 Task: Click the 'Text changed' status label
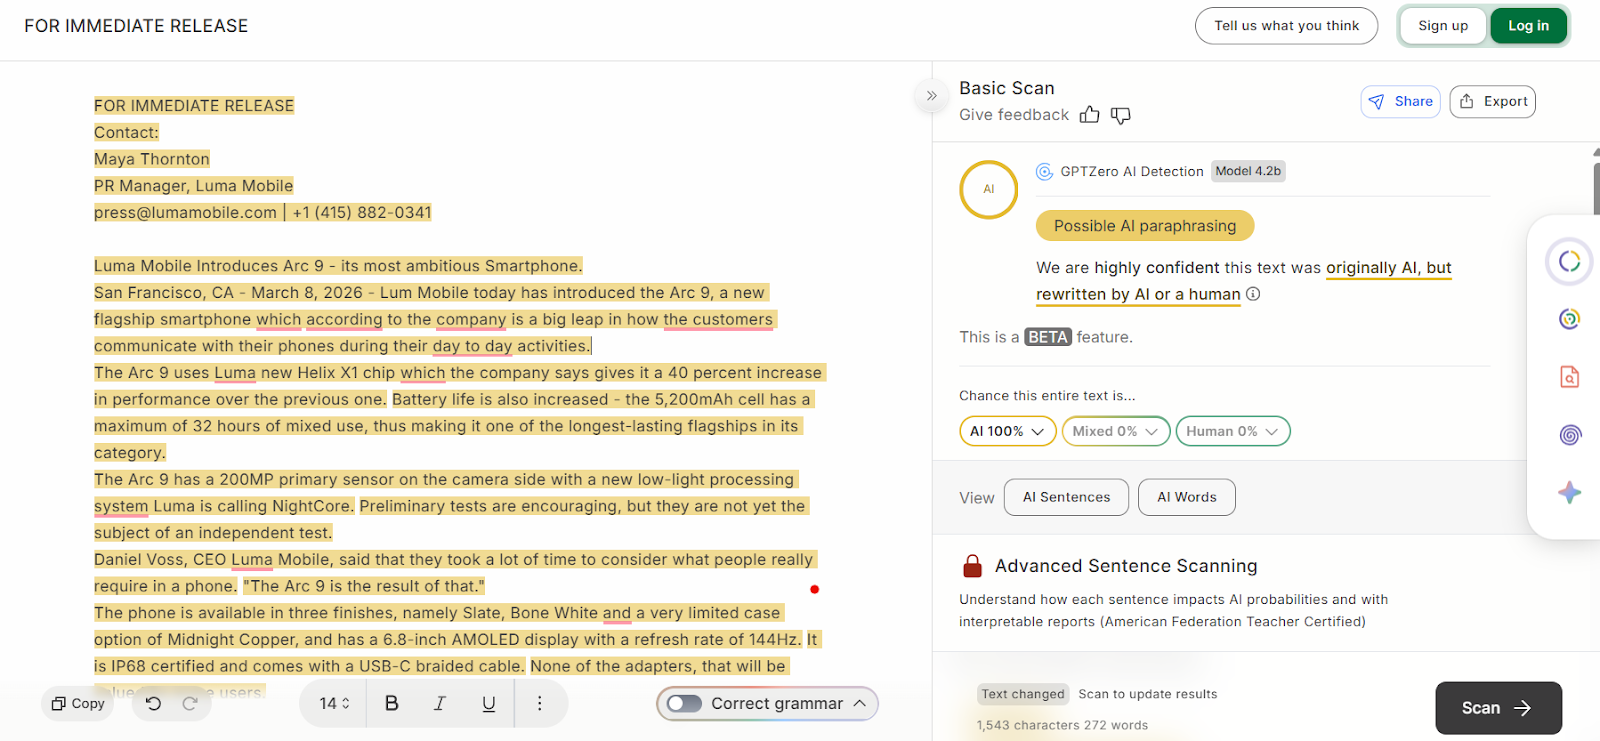(1023, 694)
